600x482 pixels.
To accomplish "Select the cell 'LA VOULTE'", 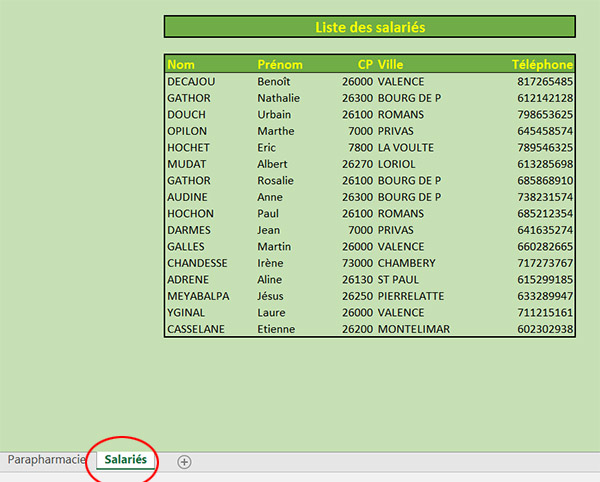I will pyautogui.click(x=406, y=148).
